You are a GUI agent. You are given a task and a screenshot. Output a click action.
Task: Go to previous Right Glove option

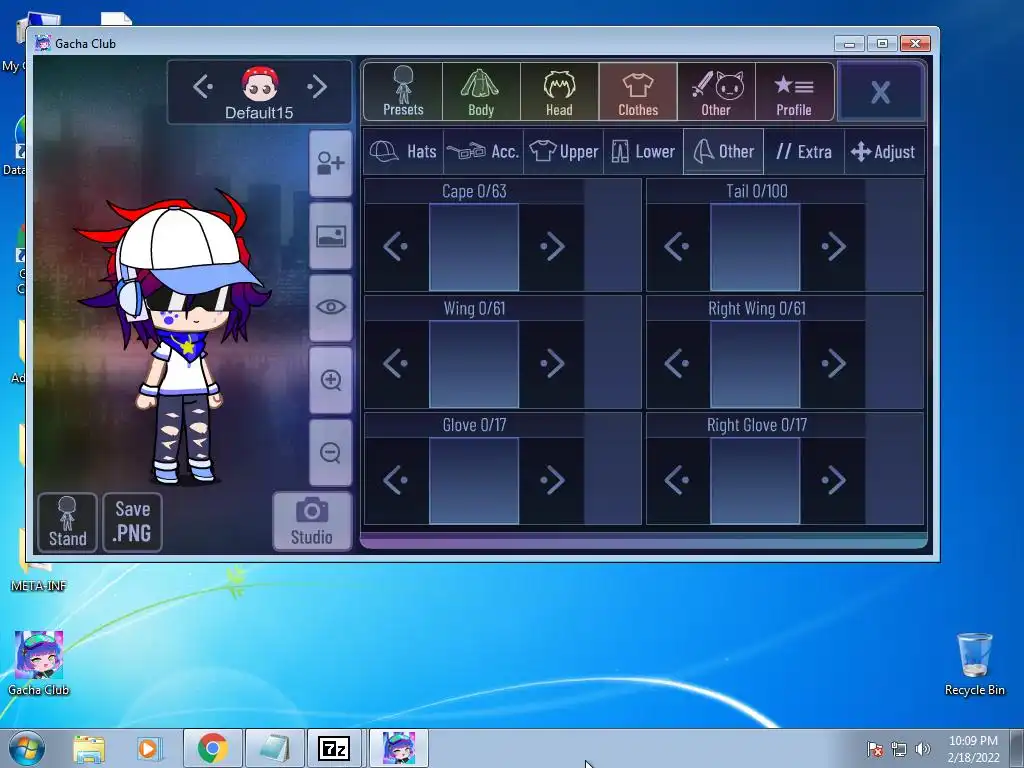pos(677,481)
